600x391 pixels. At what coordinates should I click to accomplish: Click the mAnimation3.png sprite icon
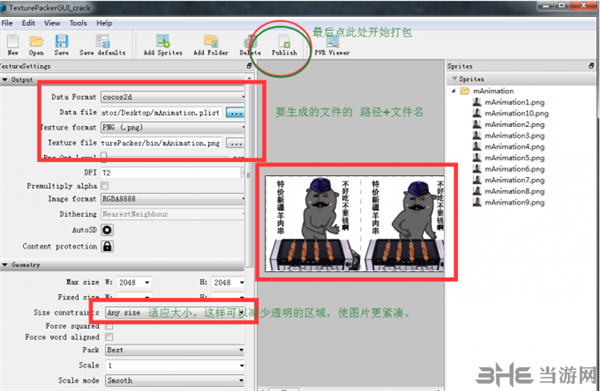click(x=477, y=135)
